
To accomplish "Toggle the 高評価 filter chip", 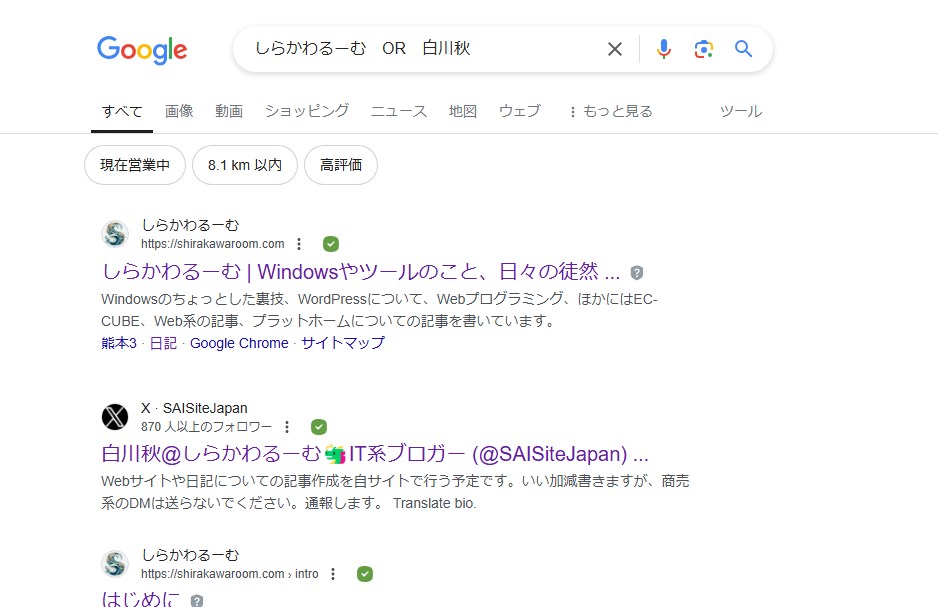I will click(341, 165).
